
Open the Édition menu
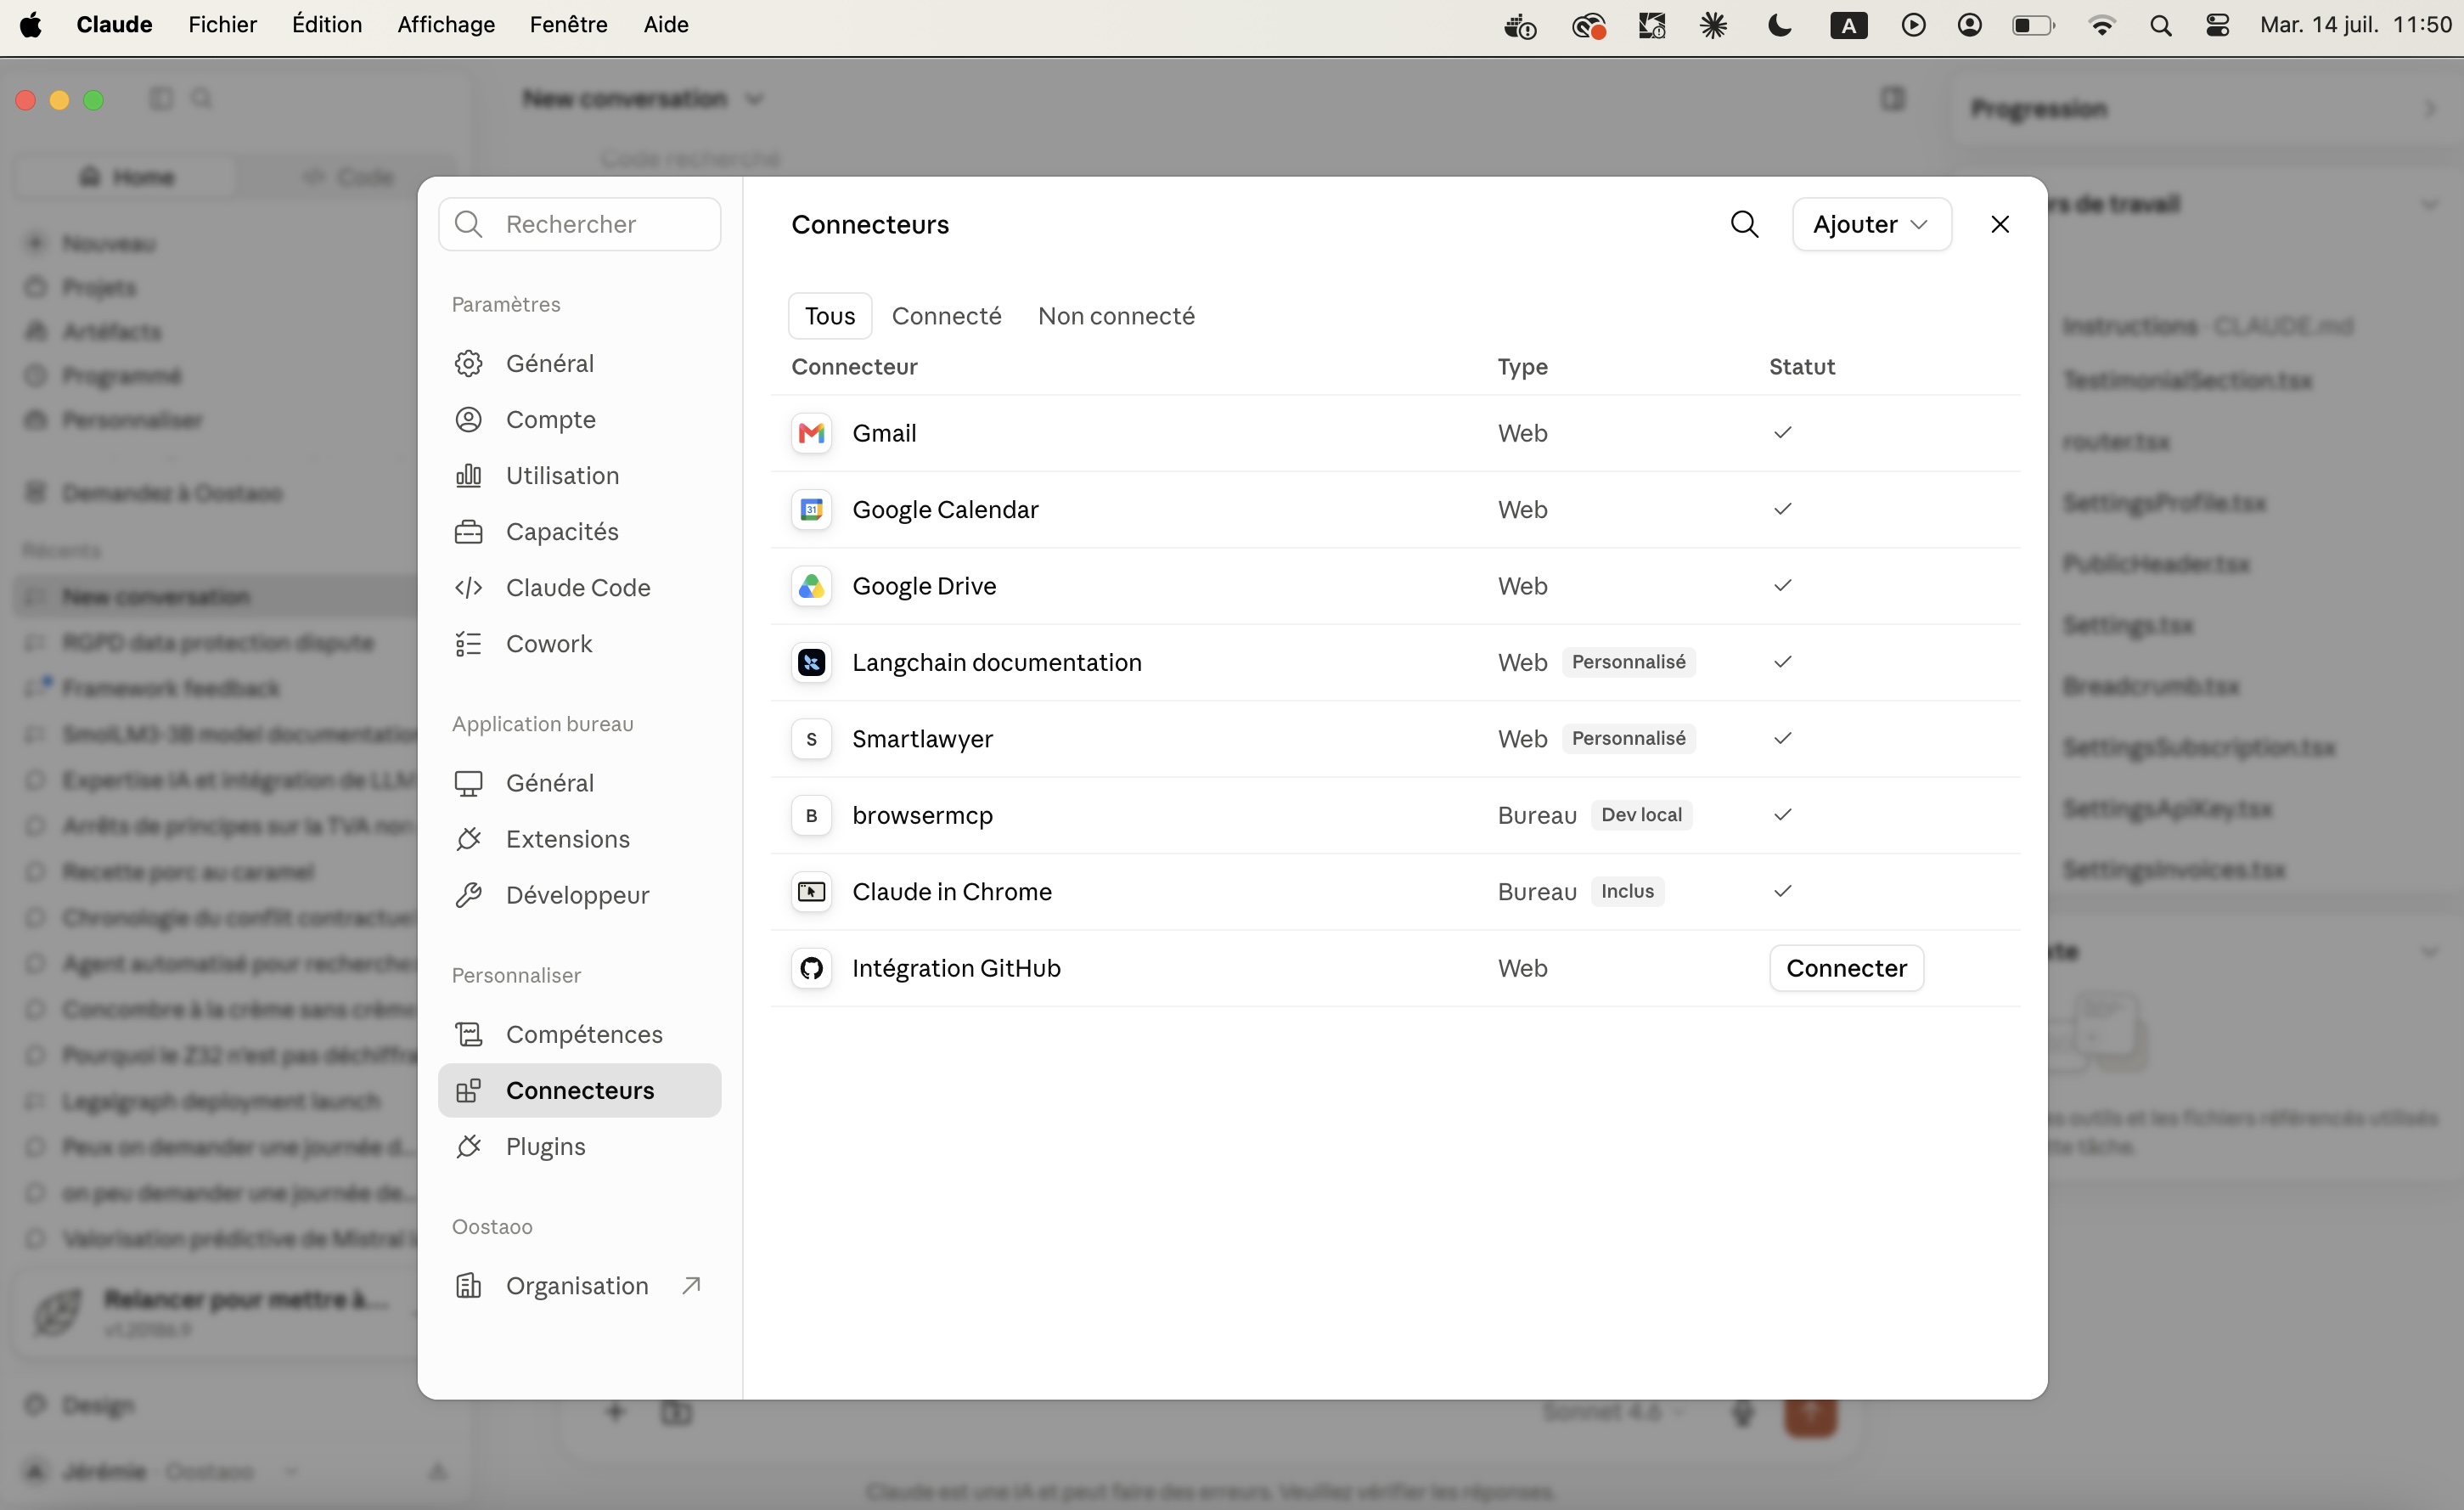point(326,24)
